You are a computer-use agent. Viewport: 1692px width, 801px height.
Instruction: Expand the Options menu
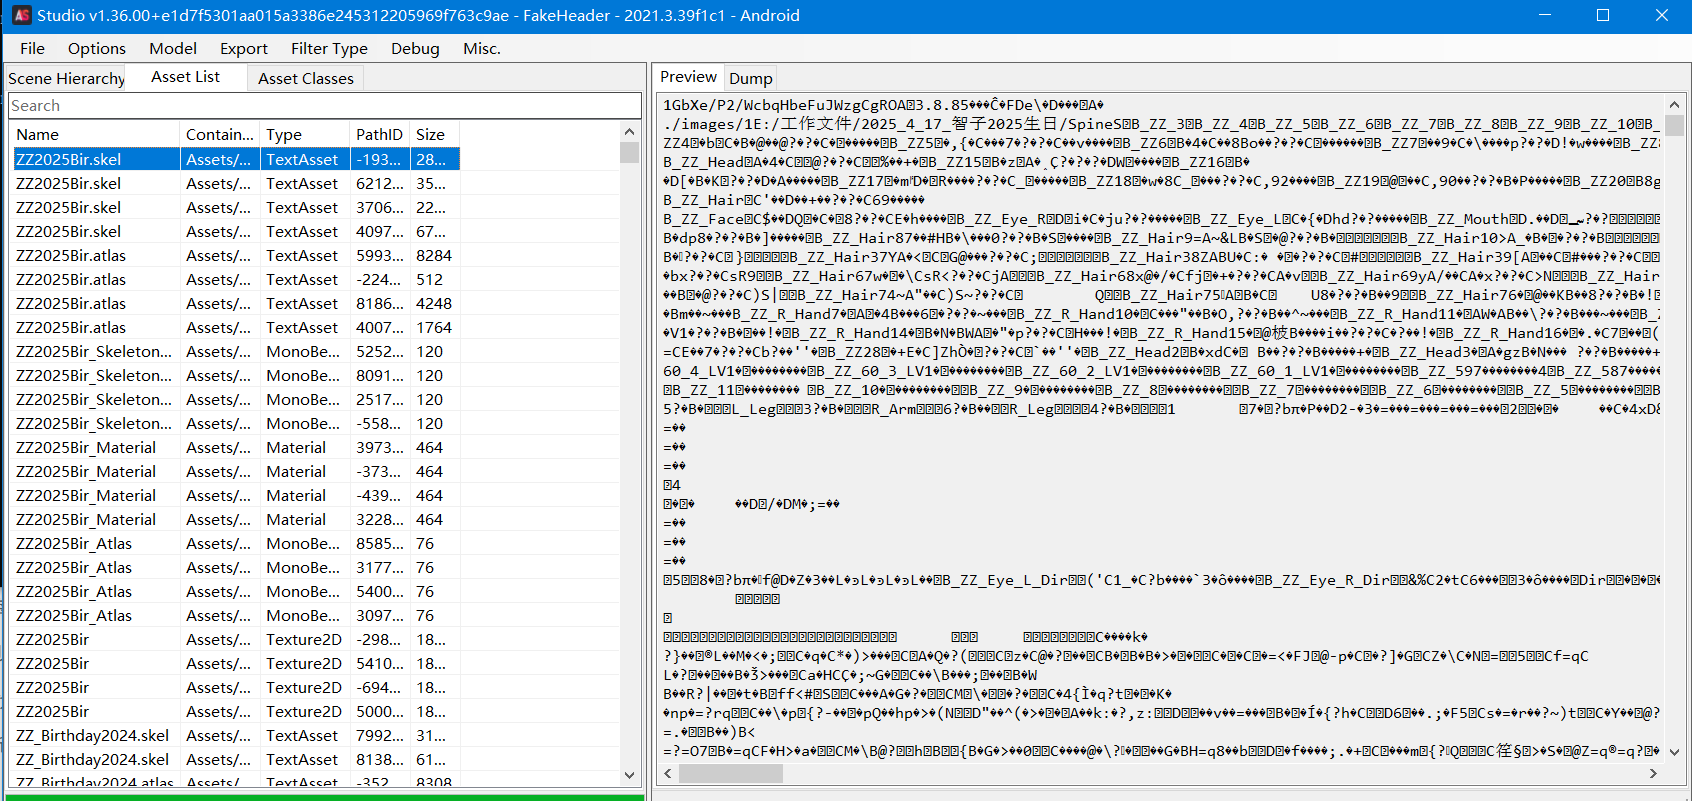click(x=97, y=48)
